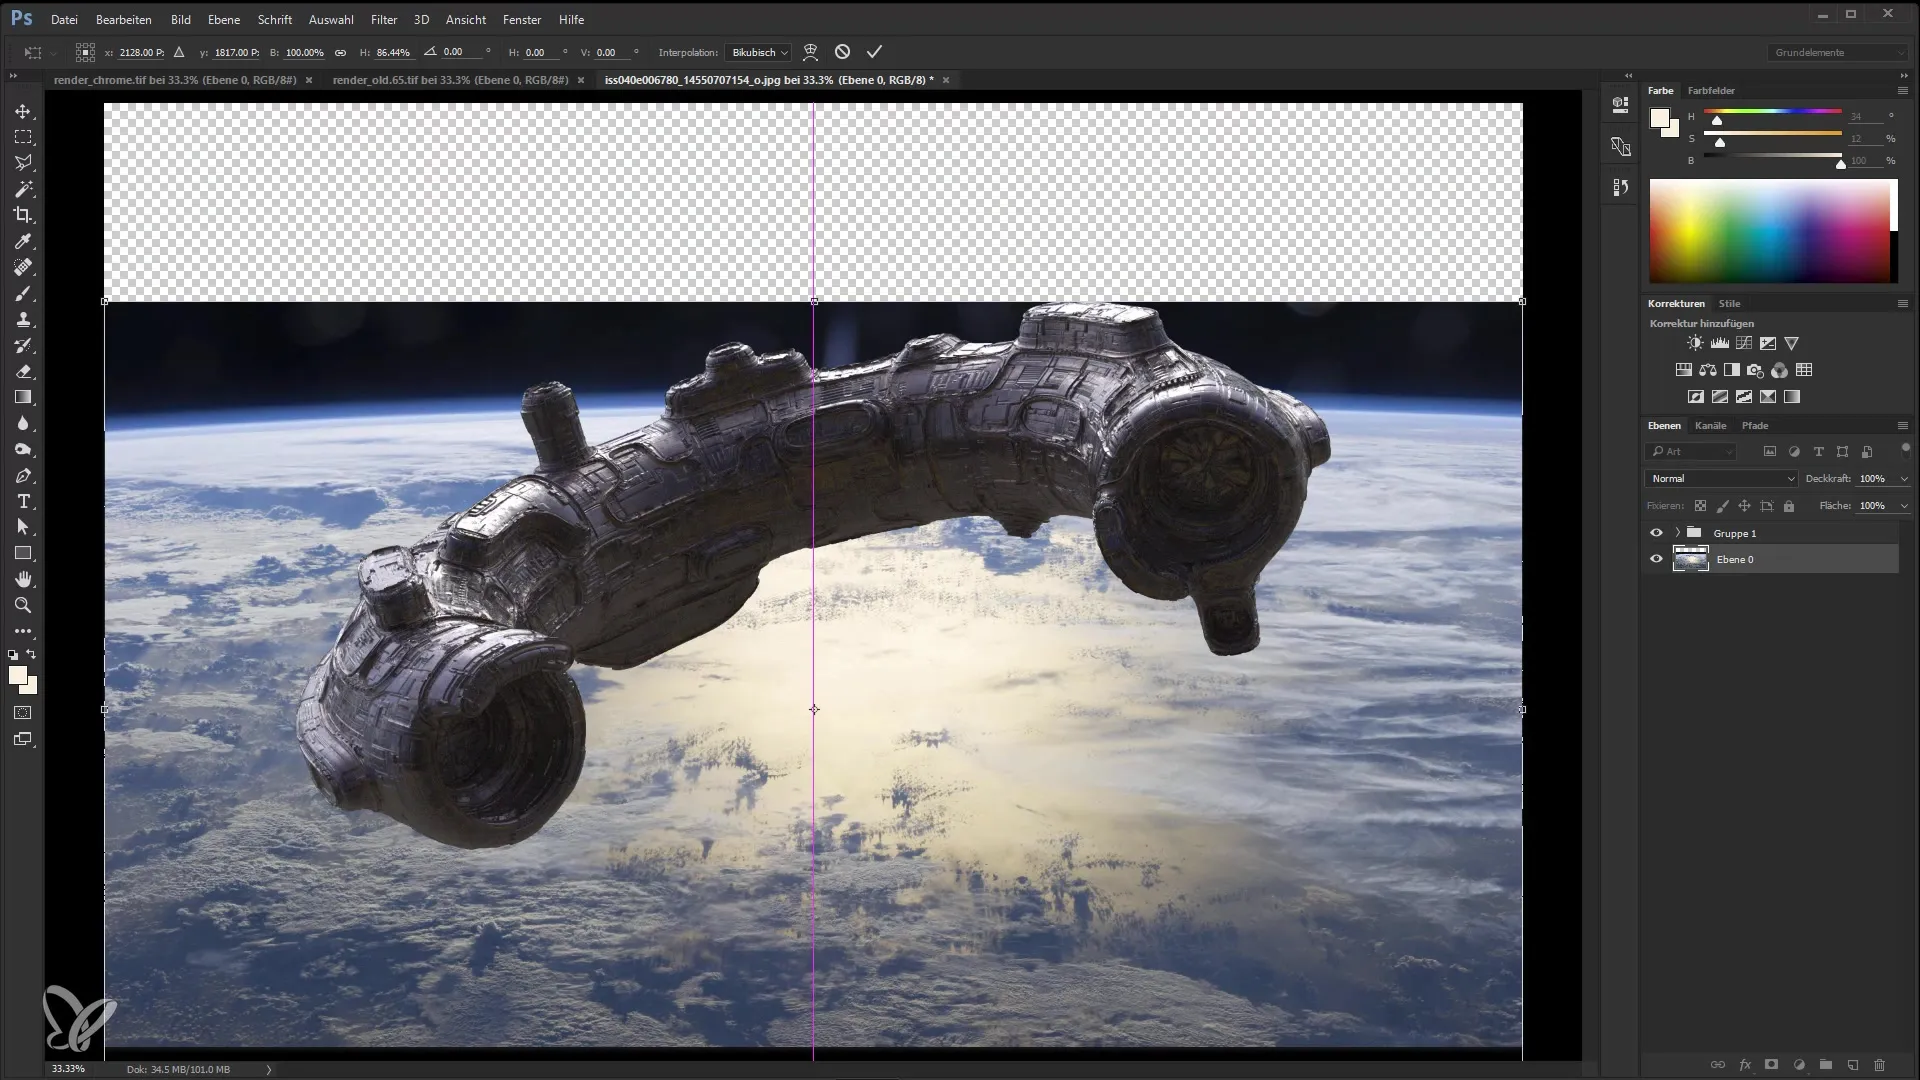Select the Brush tool
This screenshot has height=1080, width=1920.
24,293
